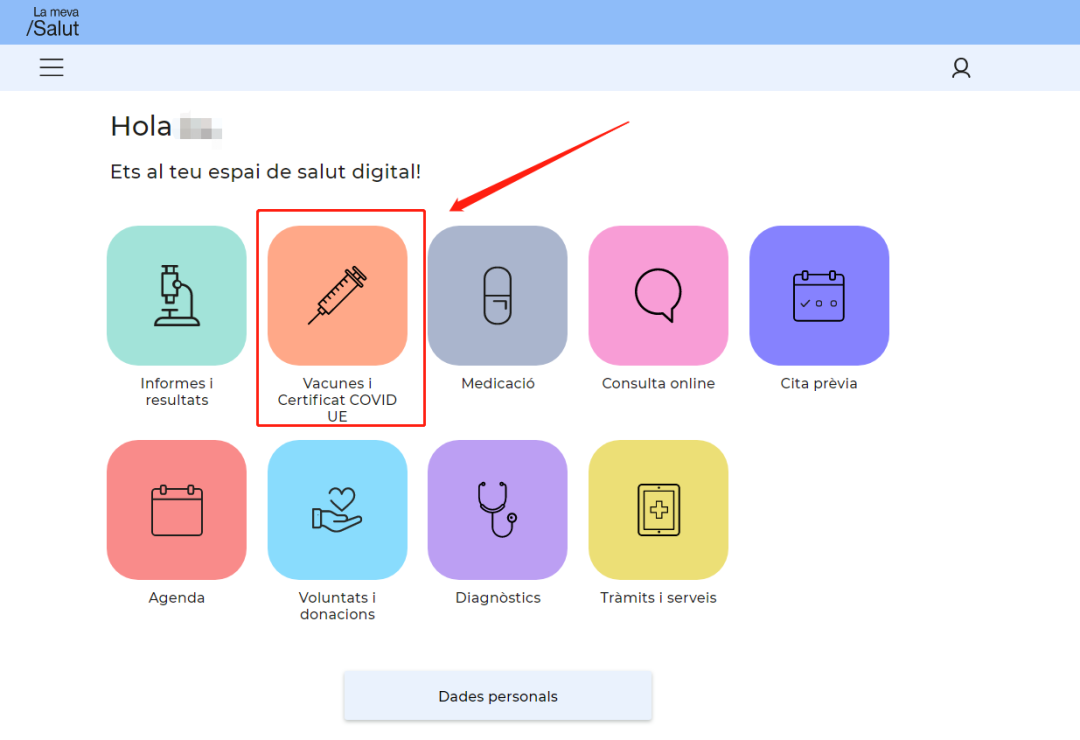Image resolution: width=1080 pixels, height=740 pixels.
Task: Open the Agenda calendar tile
Action: (x=176, y=510)
